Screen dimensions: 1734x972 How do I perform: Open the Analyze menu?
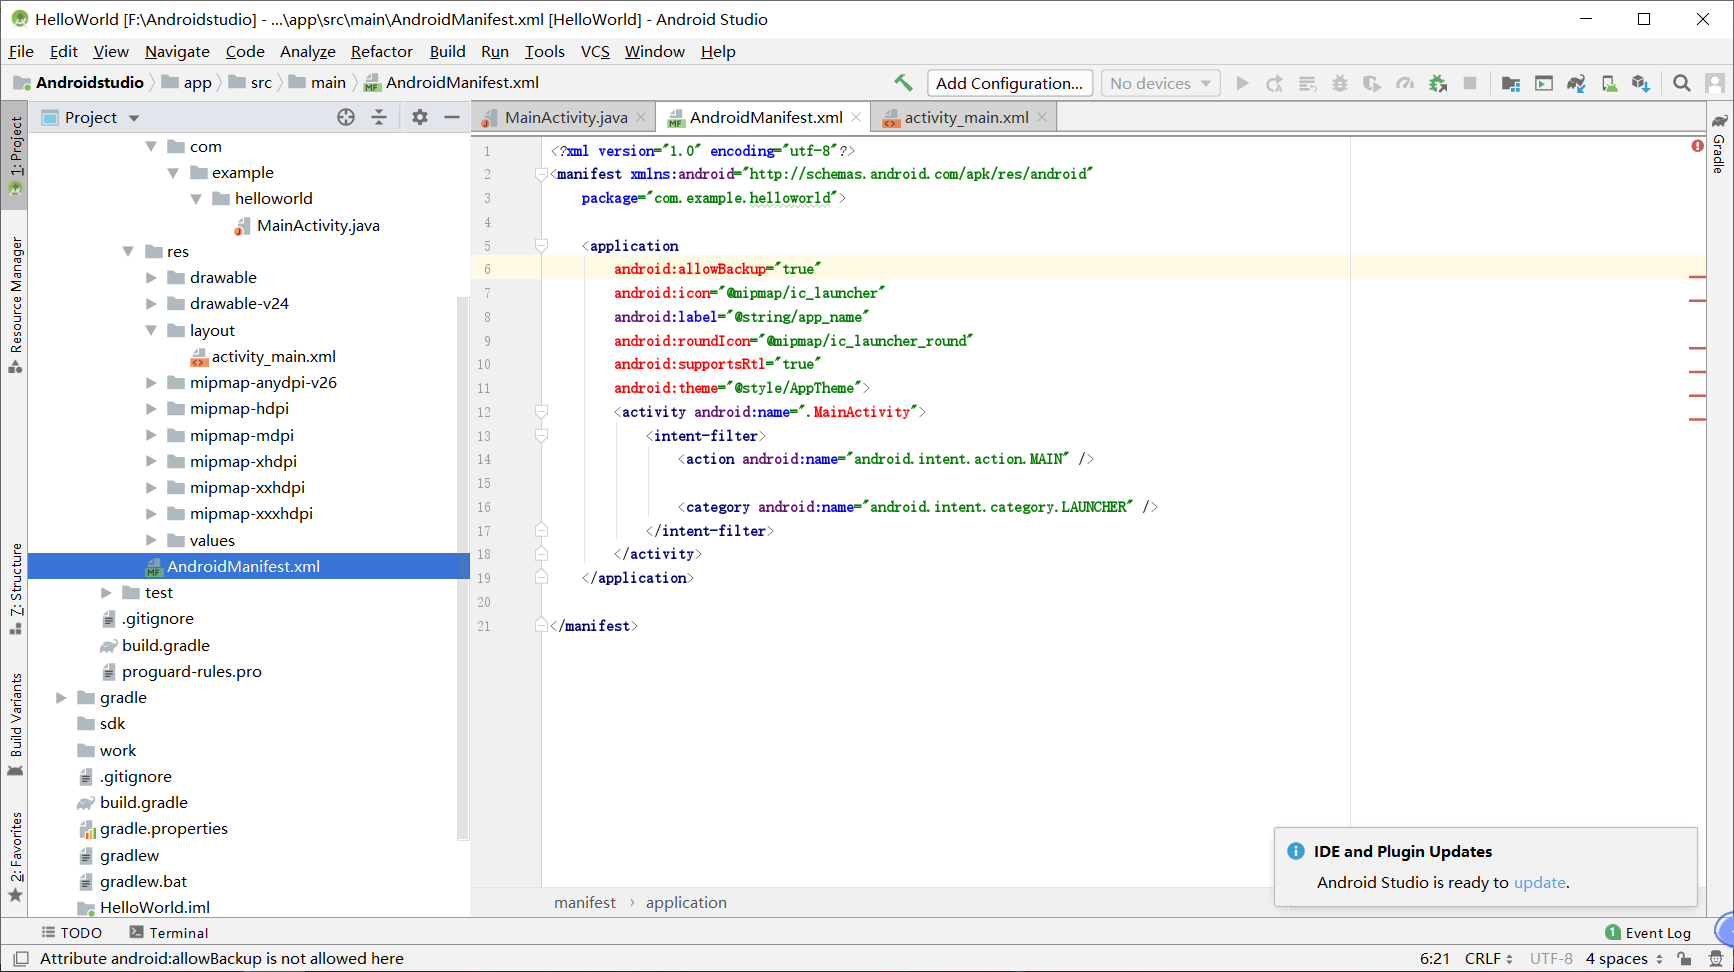pyautogui.click(x=307, y=51)
